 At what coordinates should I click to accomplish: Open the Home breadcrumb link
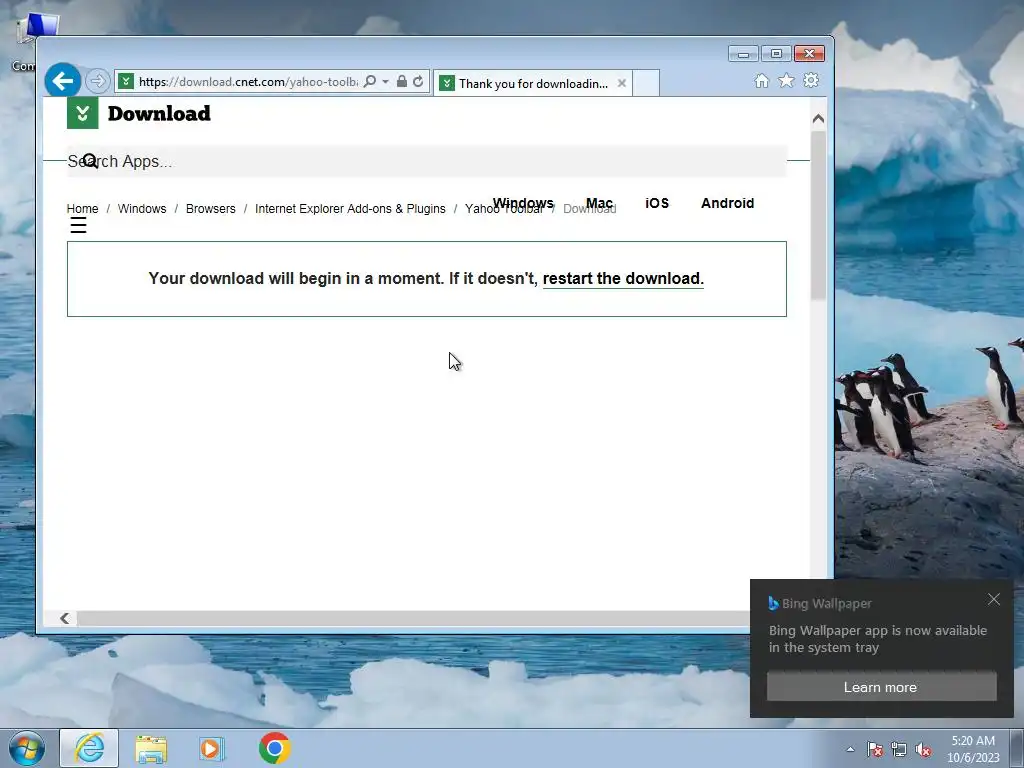pyautogui.click(x=82, y=209)
